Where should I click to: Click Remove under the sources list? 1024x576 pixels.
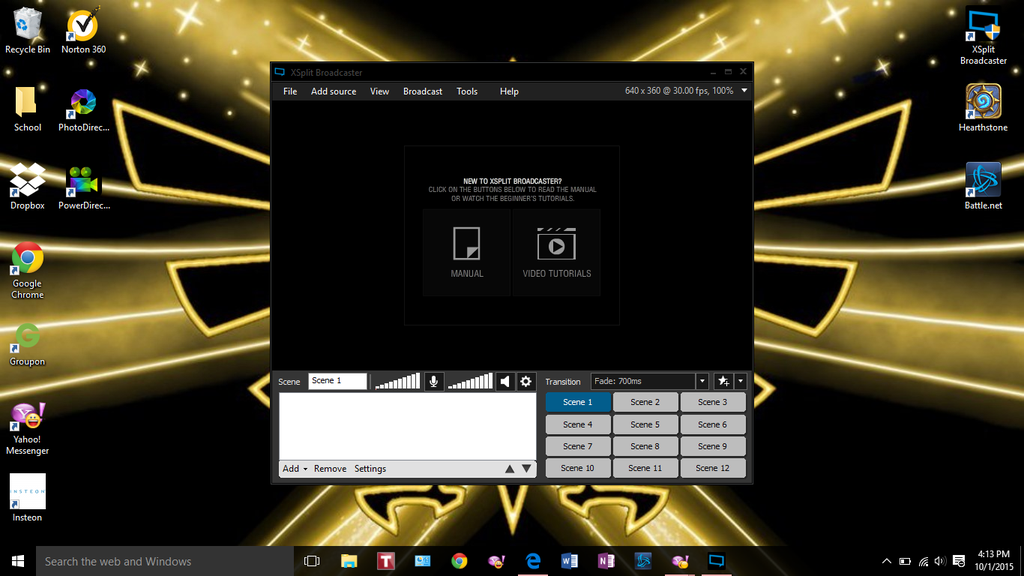point(330,469)
